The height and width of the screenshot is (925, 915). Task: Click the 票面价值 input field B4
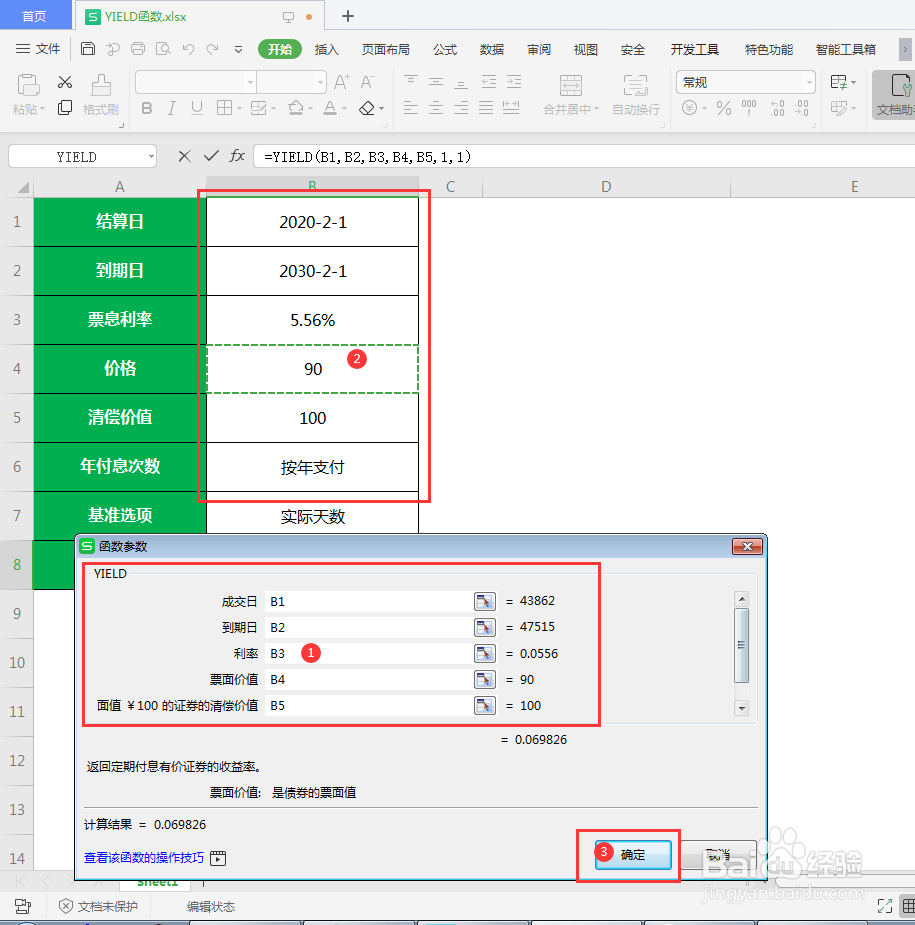369,680
